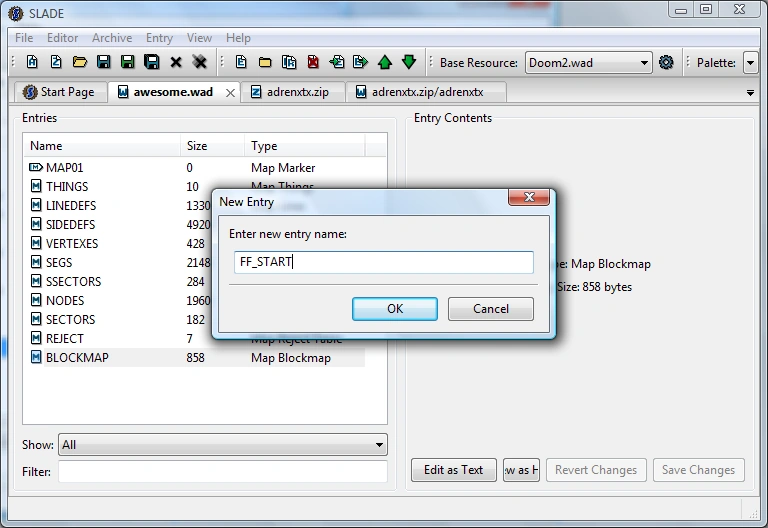Click the Map Marker type cell

tap(283, 168)
